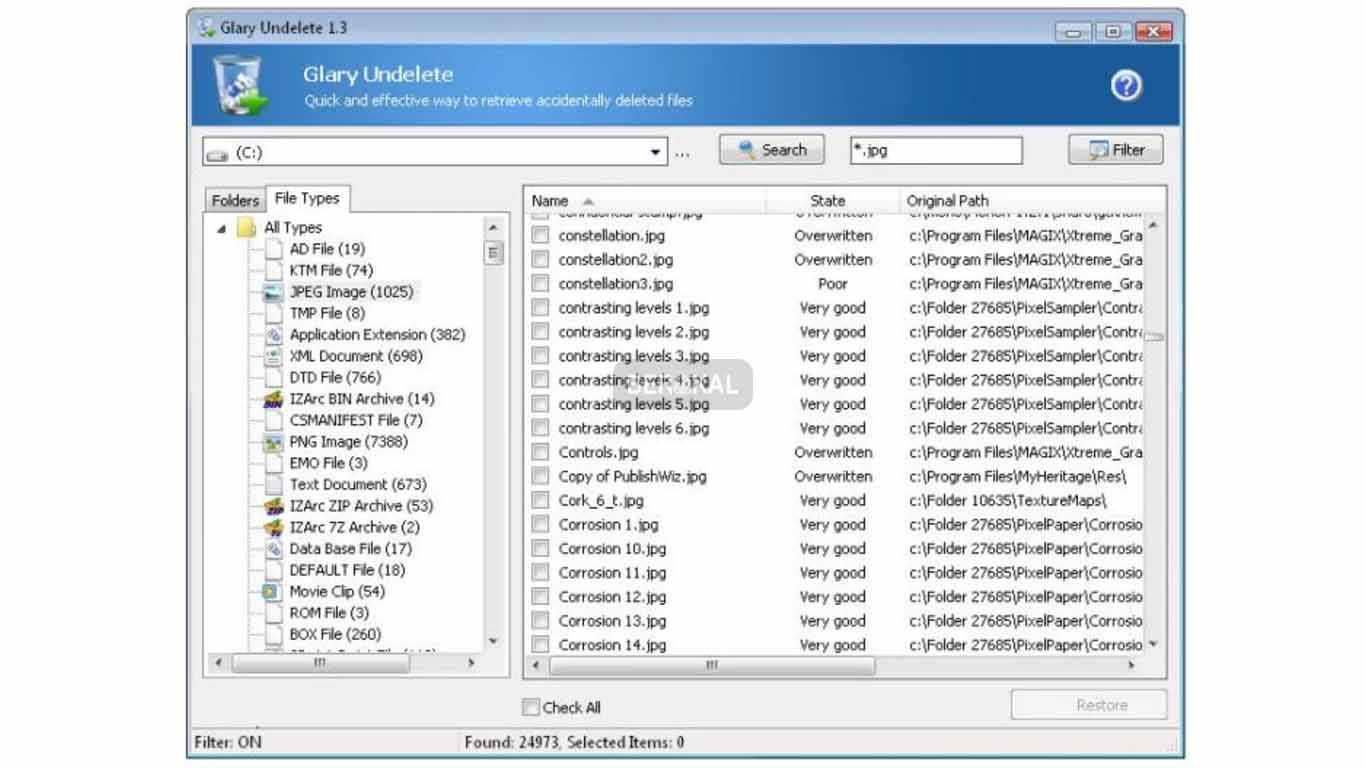Click the DEFAULT File type icon
Image resolution: width=1366 pixels, height=768 pixels.
(273, 570)
